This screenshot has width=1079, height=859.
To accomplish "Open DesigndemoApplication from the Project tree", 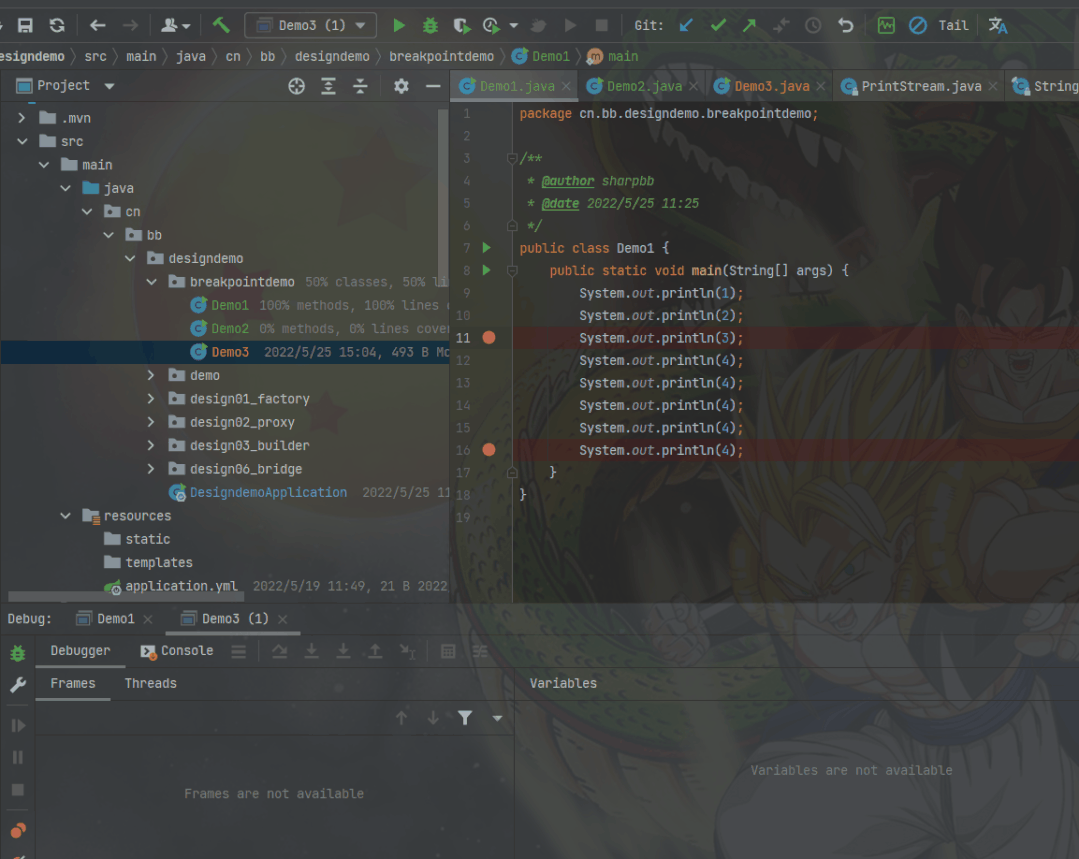I will [268, 492].
